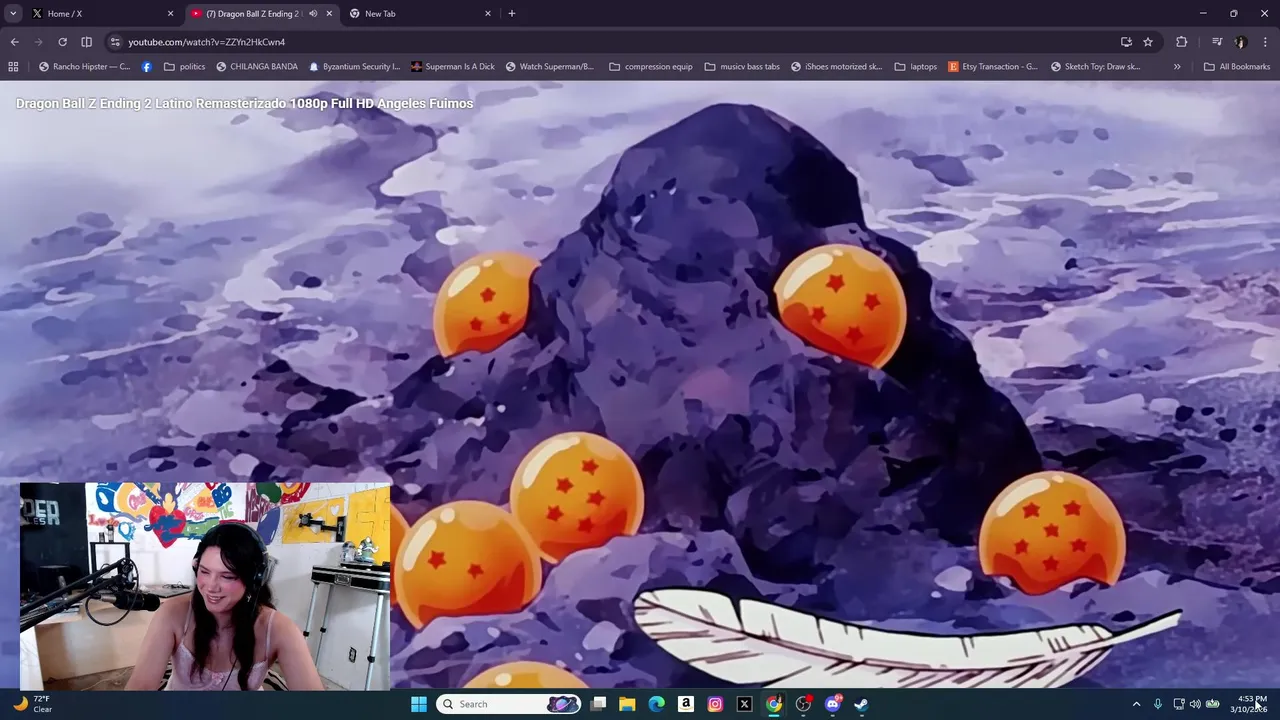
Task: Open the Chrome profile avatar
Action: pos(1241,42)
